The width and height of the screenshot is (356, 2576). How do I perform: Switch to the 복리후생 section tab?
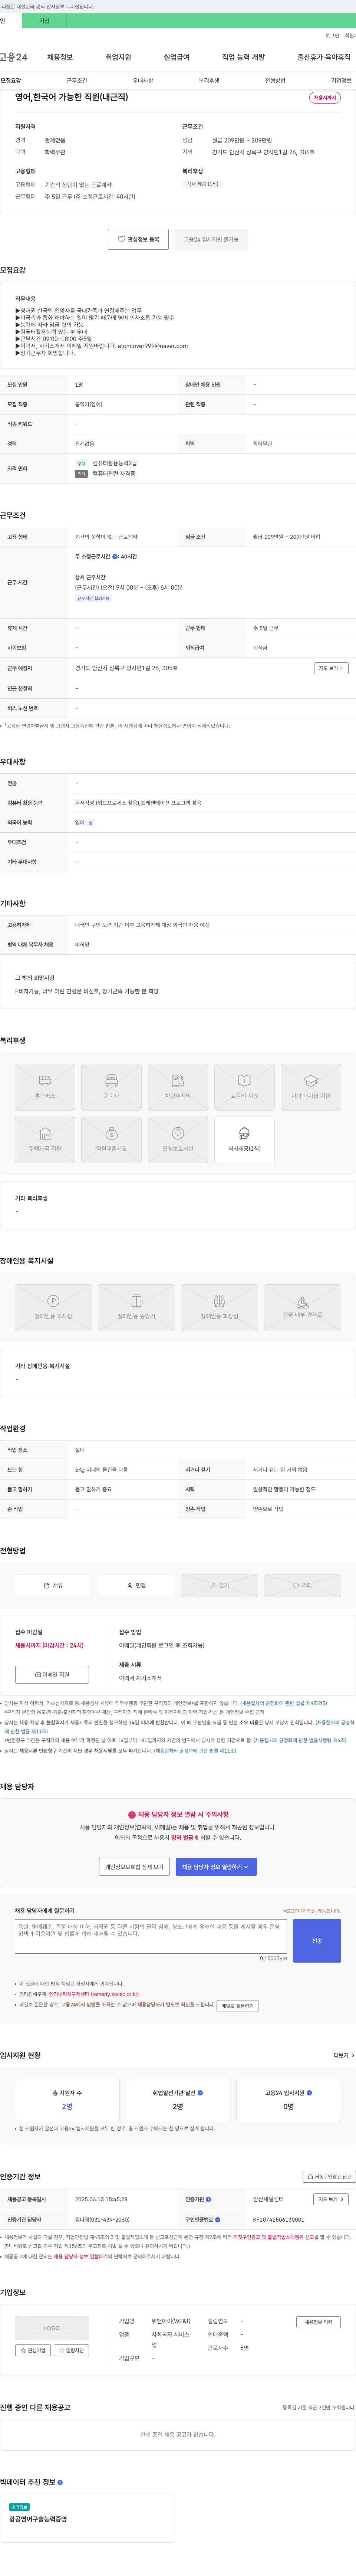click(x=209, y=81)
